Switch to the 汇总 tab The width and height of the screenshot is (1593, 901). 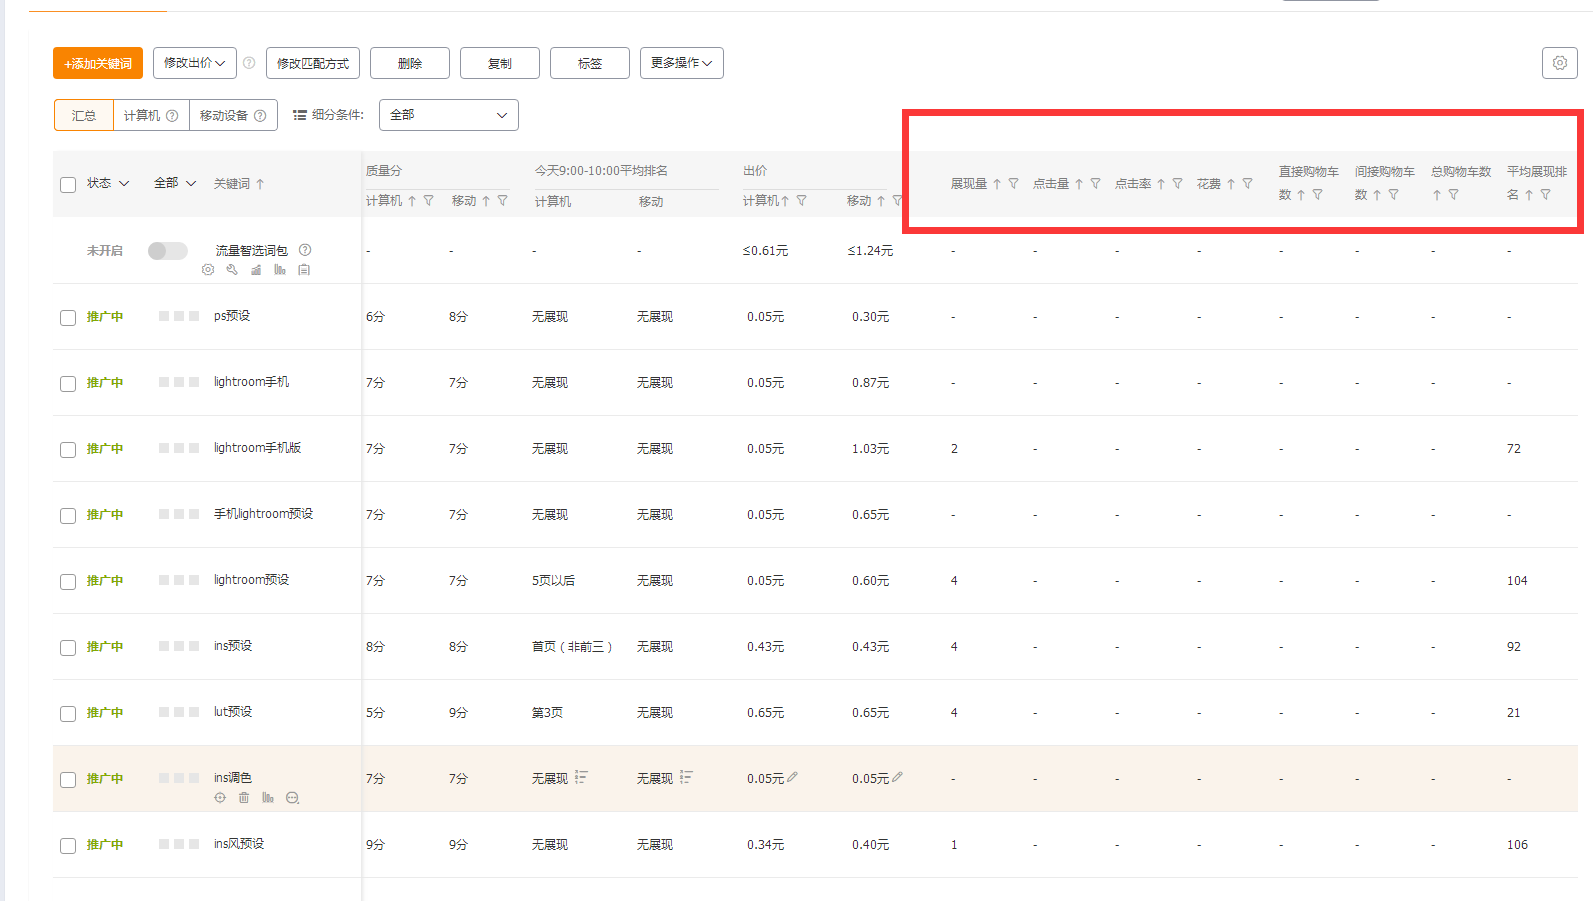click(84, 115)
